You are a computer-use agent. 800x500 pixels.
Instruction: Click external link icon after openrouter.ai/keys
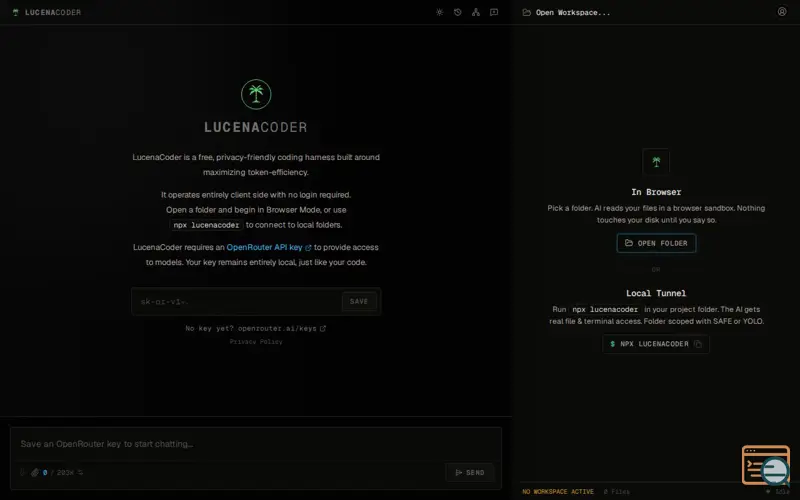(322, 329)
